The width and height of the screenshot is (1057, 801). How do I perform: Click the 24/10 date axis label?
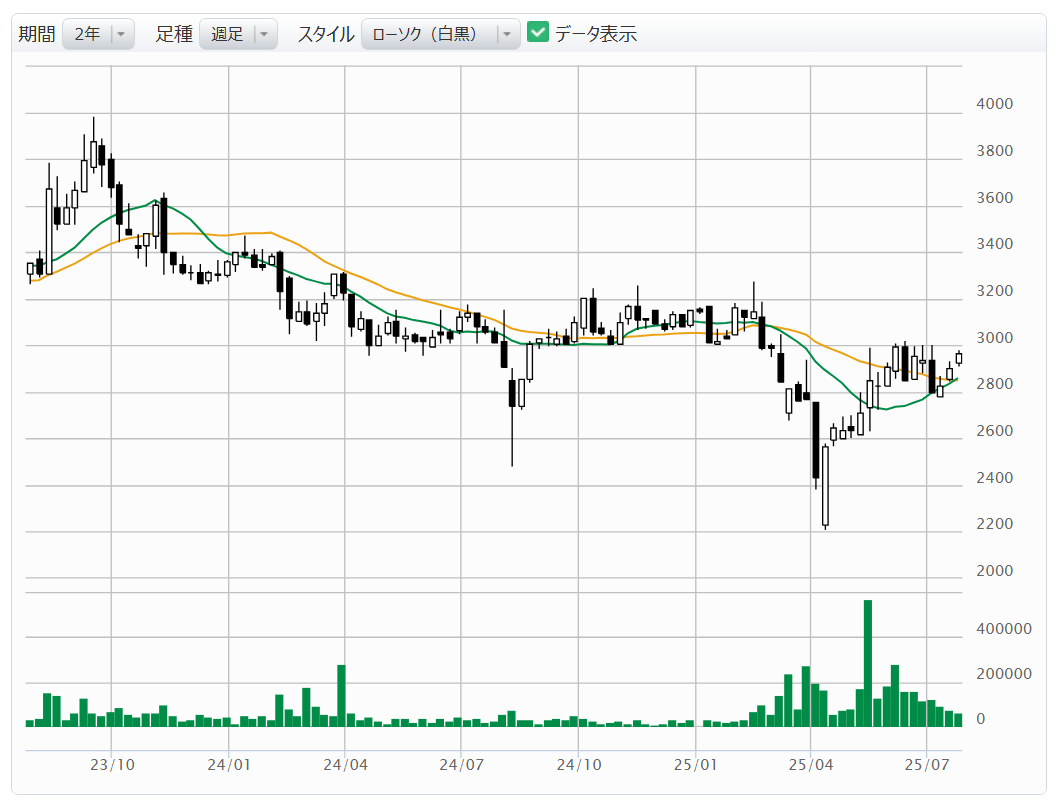(x=578, y=765)
